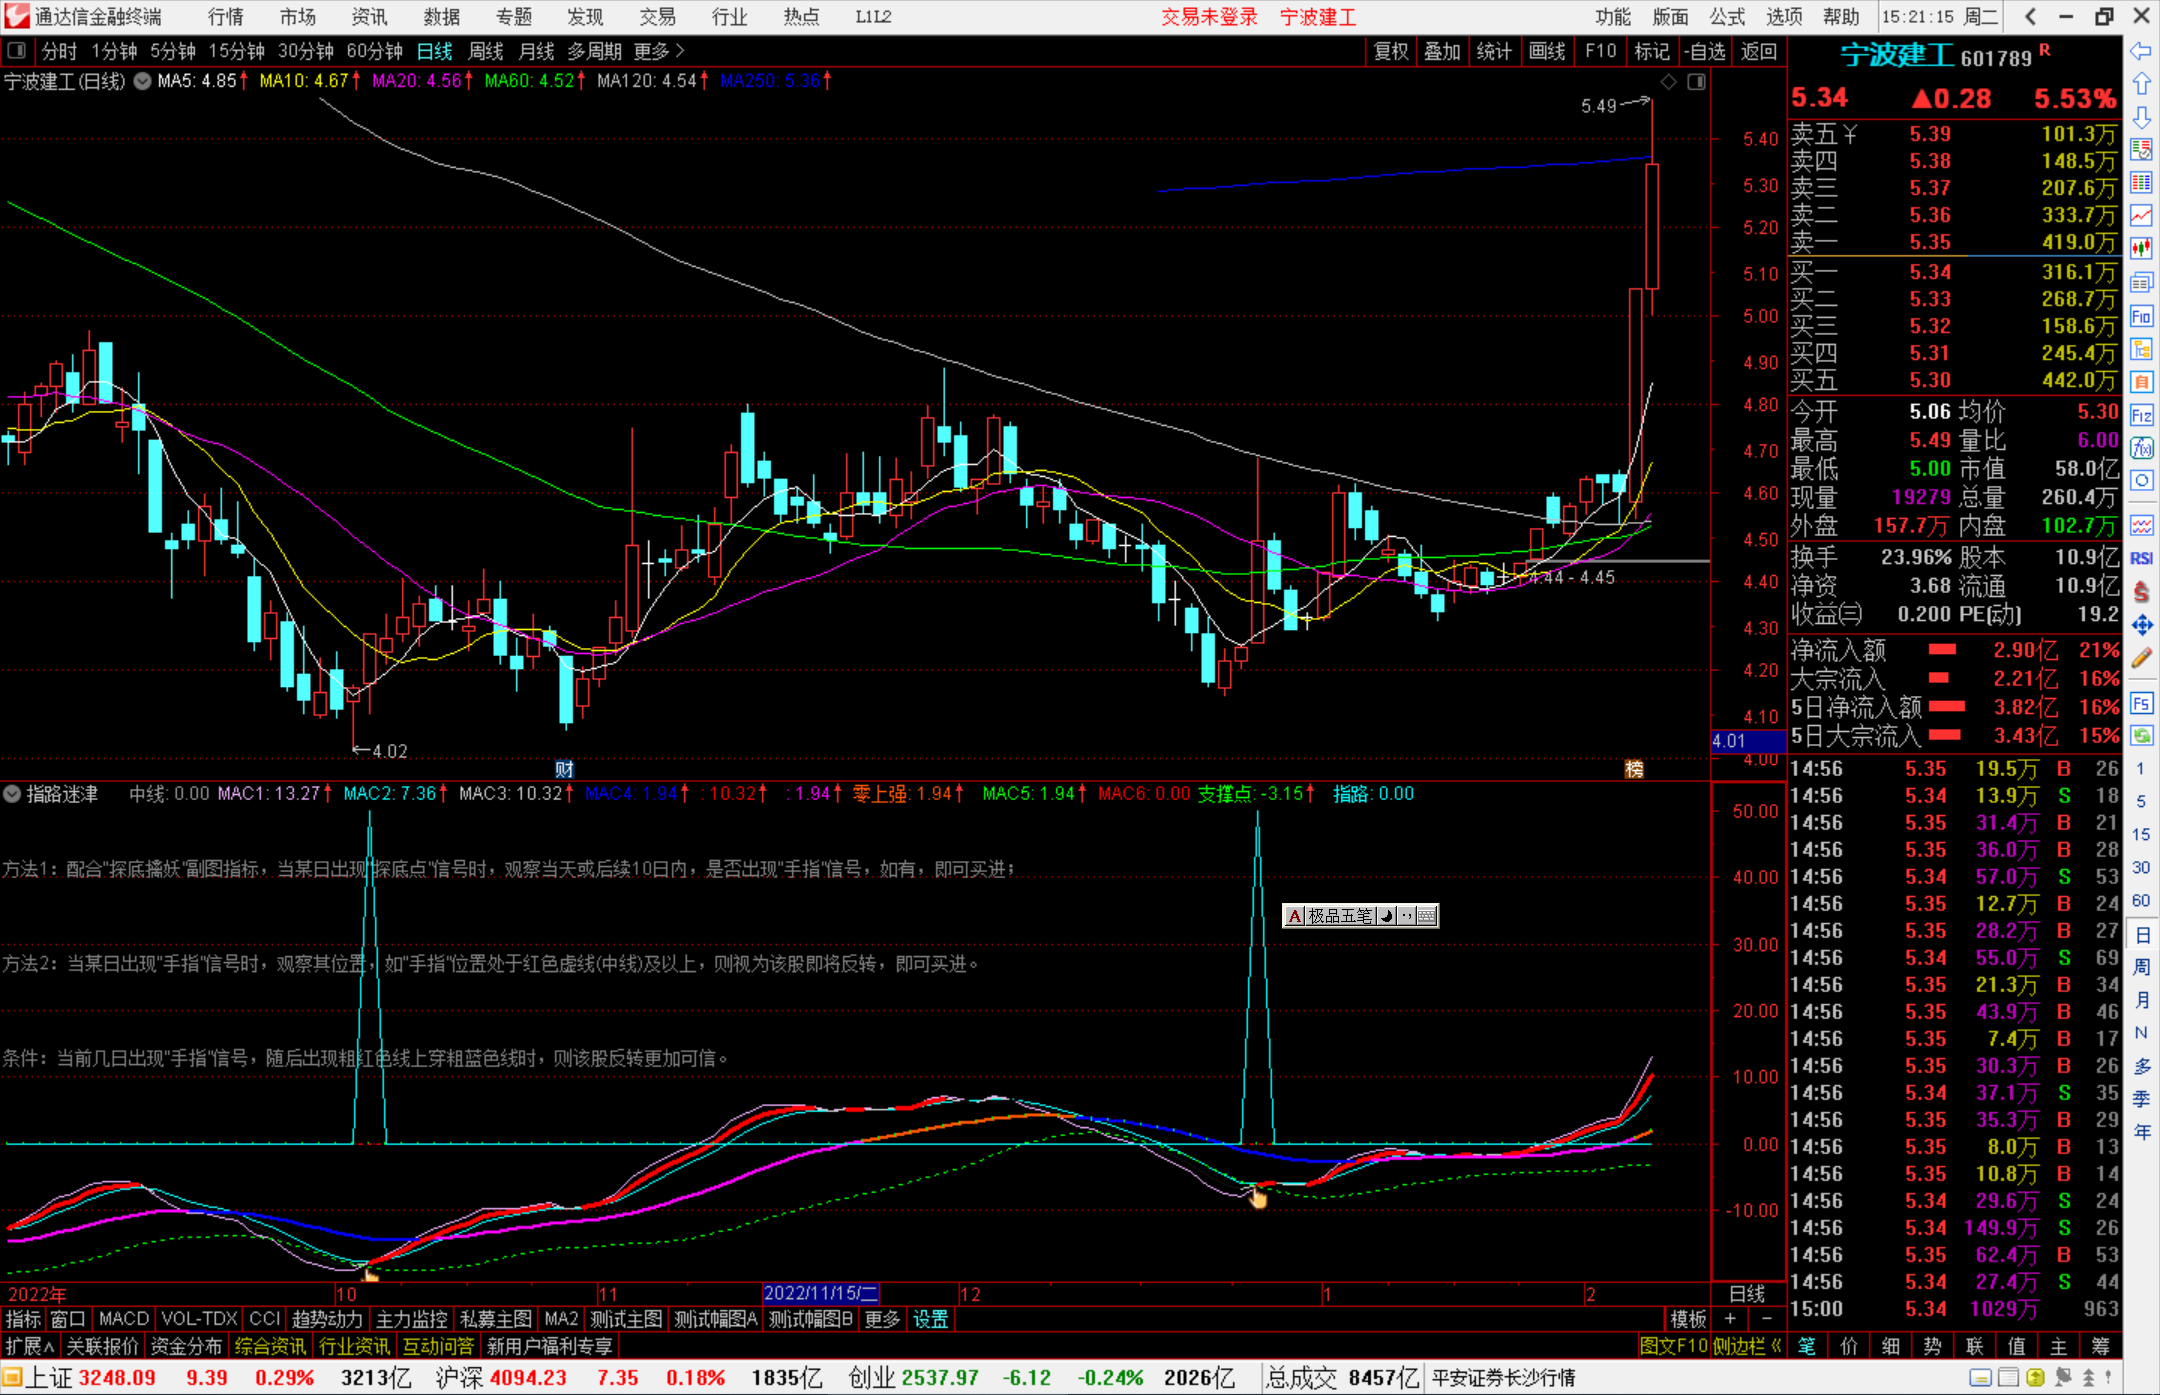
Task: Open the F10 company info sidebar icon
Action: [2141, 317]
